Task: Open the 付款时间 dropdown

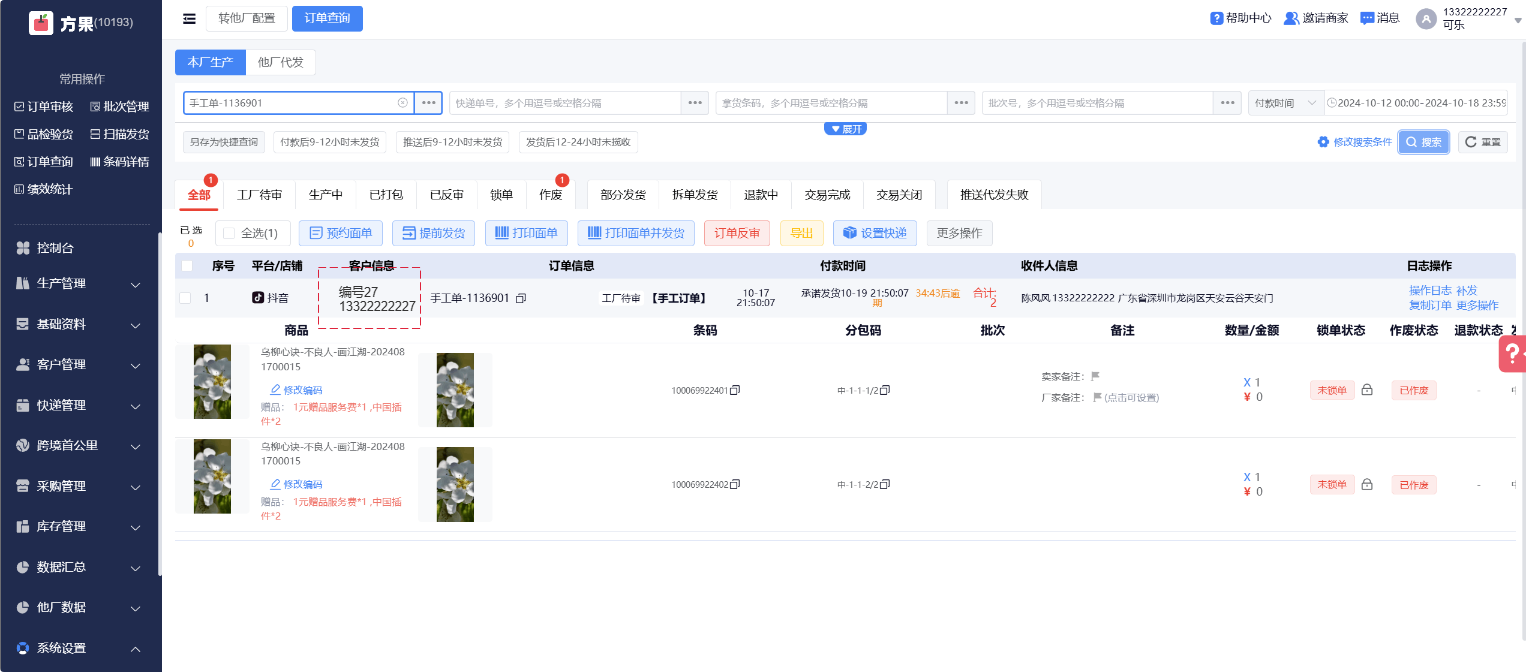Action: 1285,103
